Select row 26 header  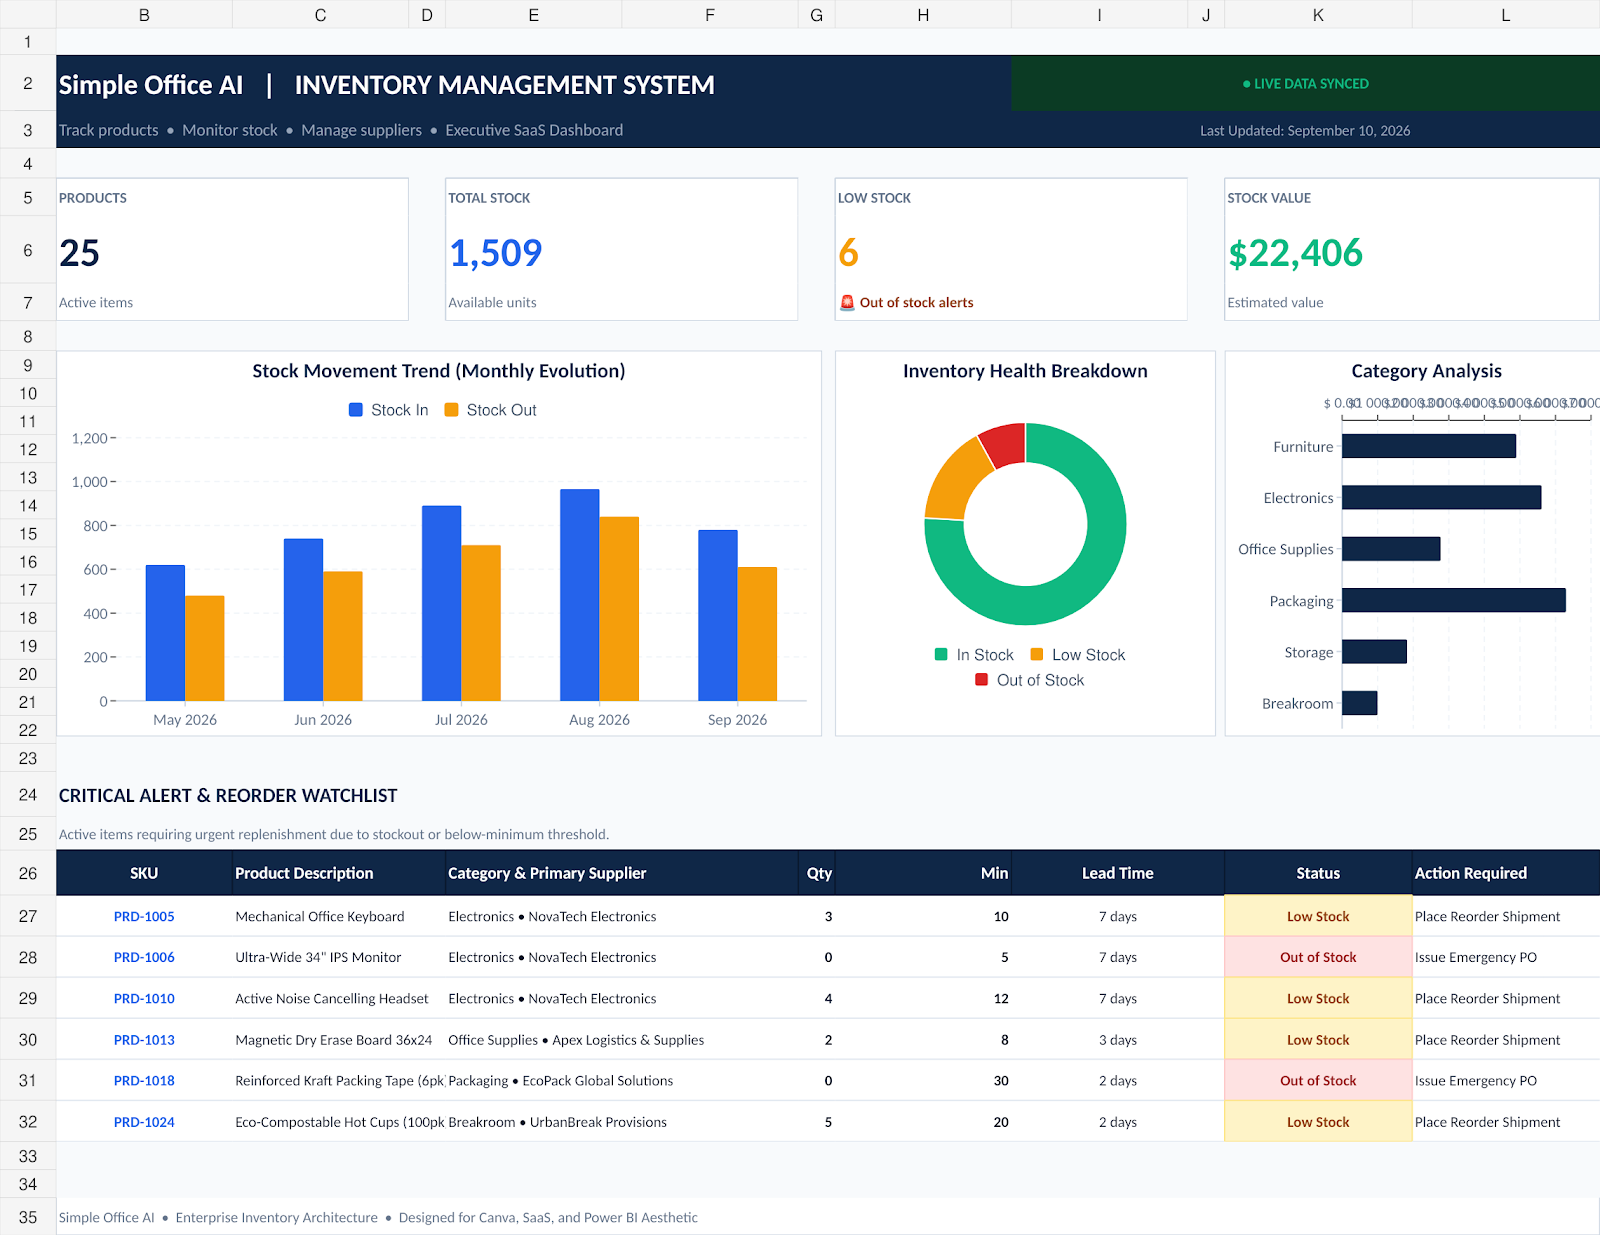point(28,873)
